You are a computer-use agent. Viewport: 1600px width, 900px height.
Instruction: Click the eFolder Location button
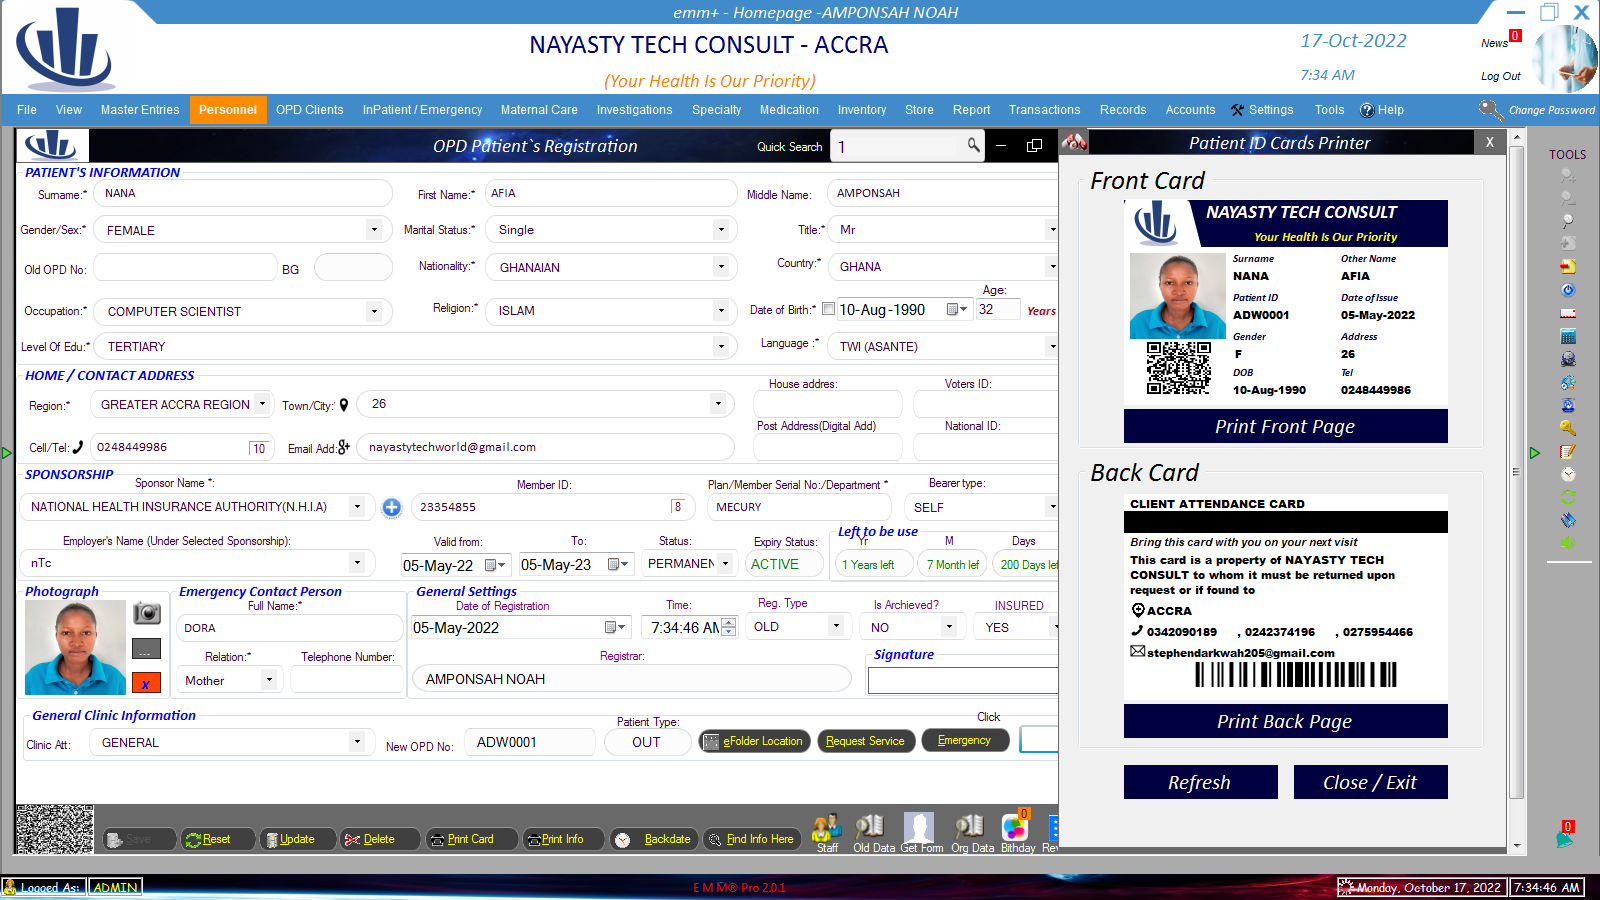pyautogui.click(x=754, y=741)
